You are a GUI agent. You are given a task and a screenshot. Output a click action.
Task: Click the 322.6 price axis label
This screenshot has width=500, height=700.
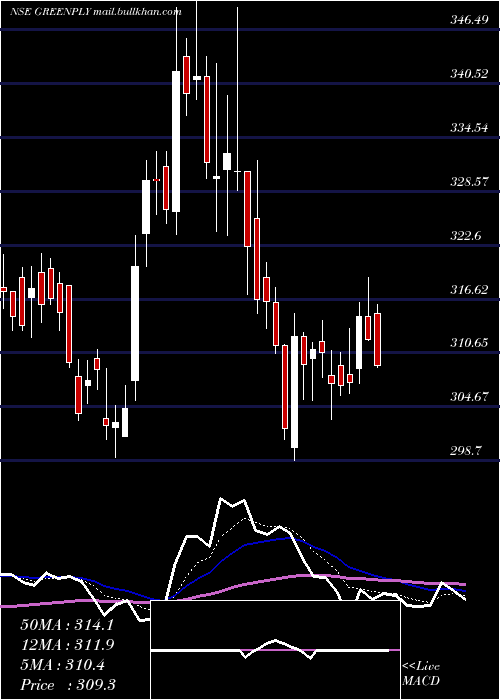466,236
